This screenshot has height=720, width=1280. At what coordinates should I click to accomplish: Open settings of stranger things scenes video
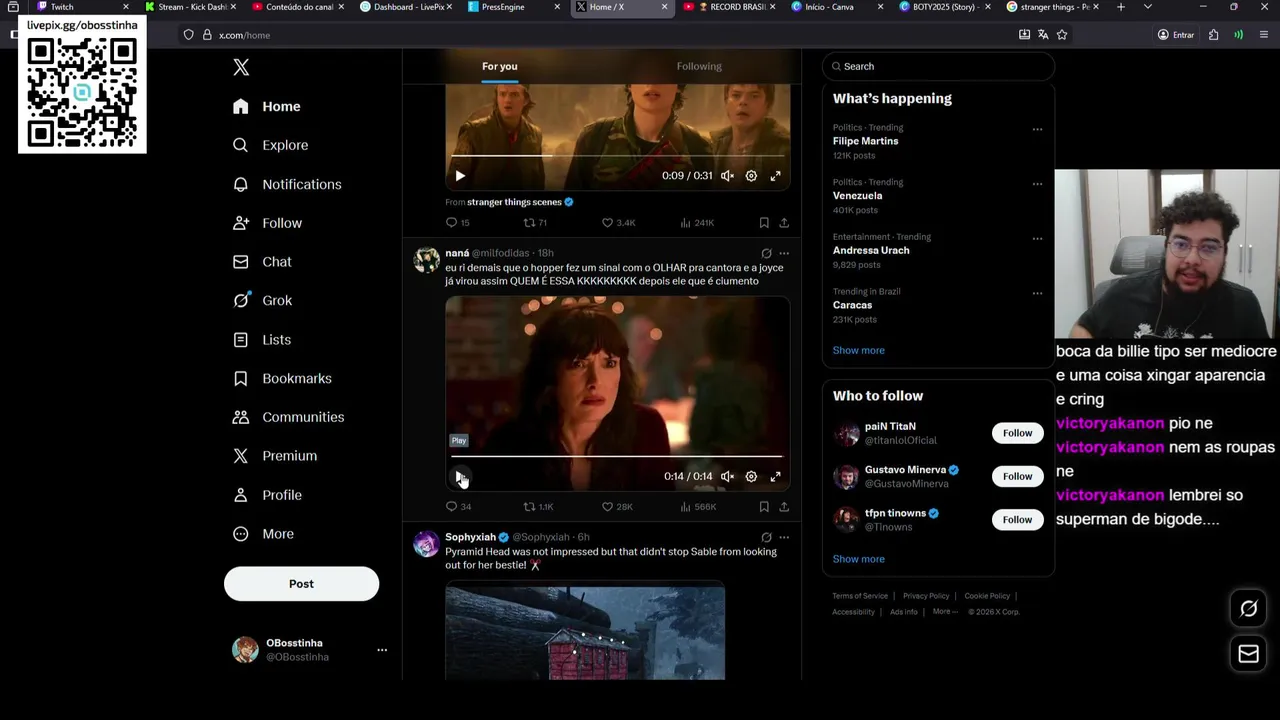[751, 176]
